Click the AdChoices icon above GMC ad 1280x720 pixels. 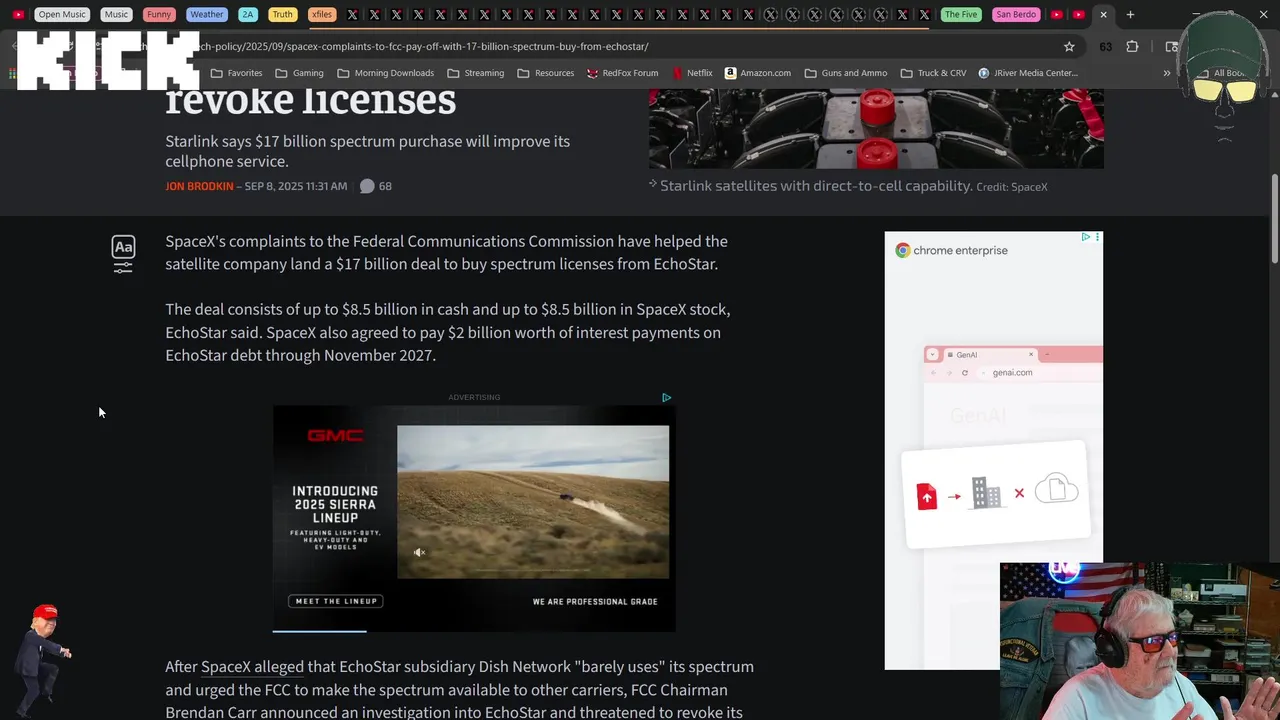pos(666,397)
